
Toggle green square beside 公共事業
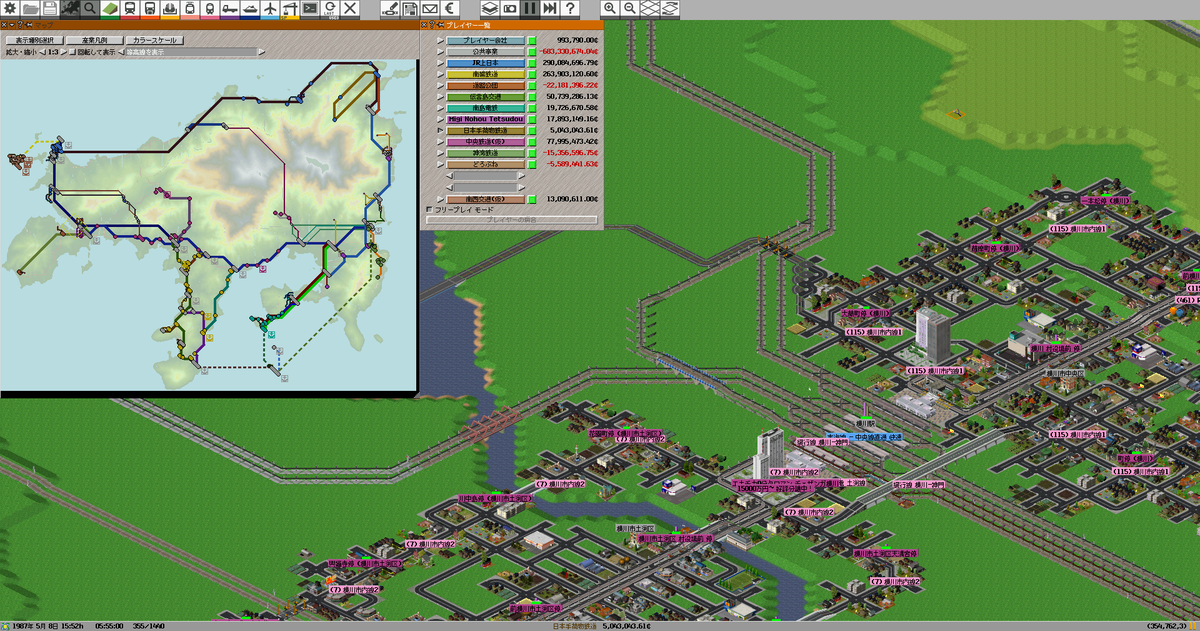point(532,52)
